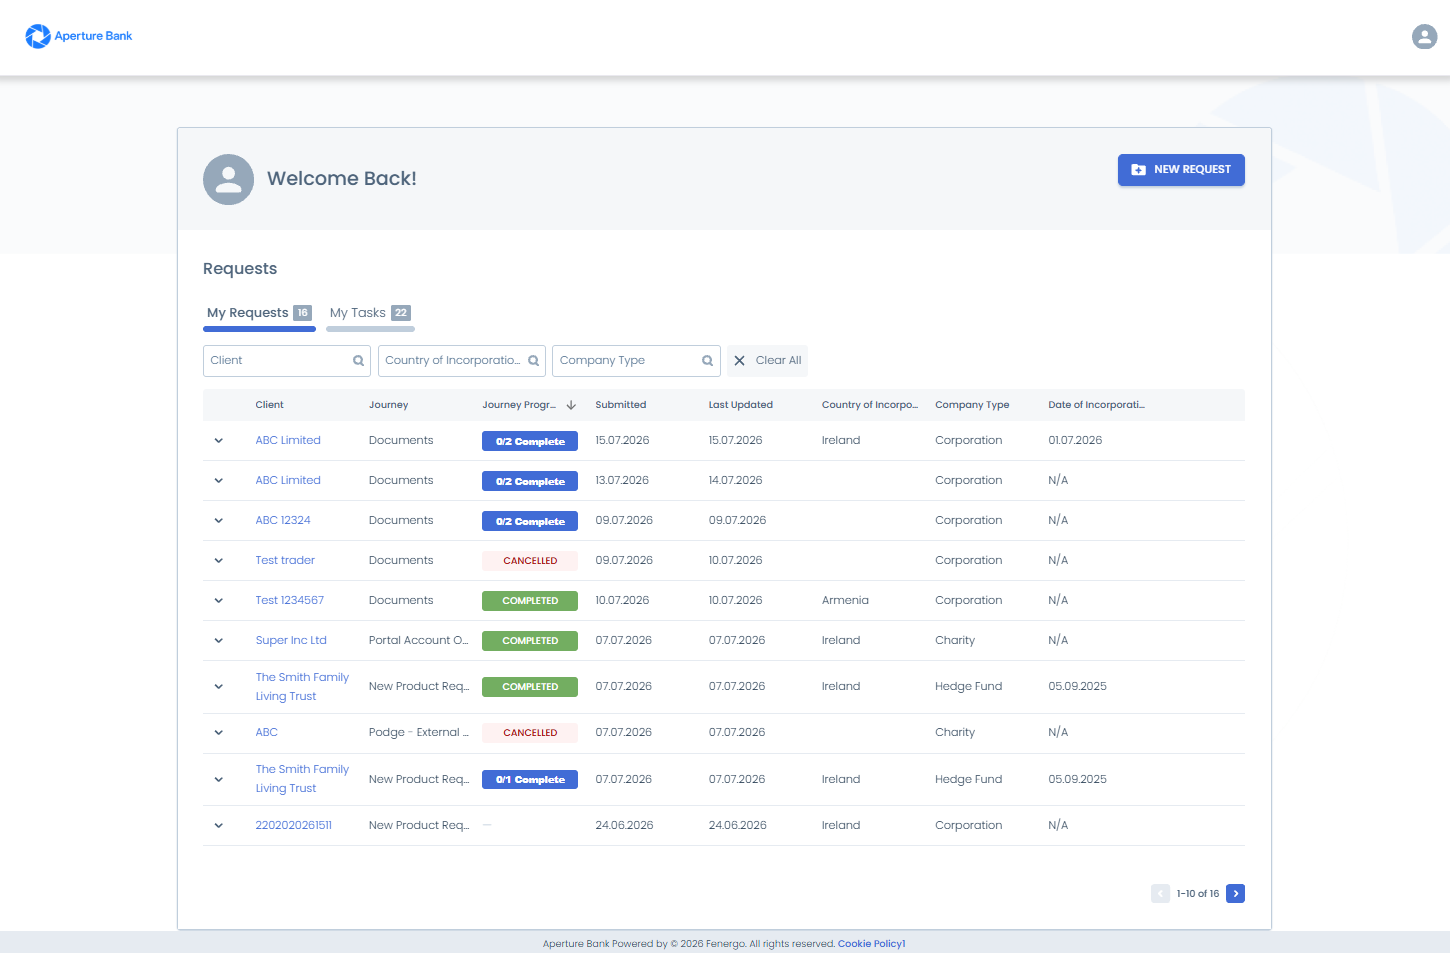Sort by the Company Type column header
The width and height of the screenshot is (1450, 953).
[x=972, y=405]
